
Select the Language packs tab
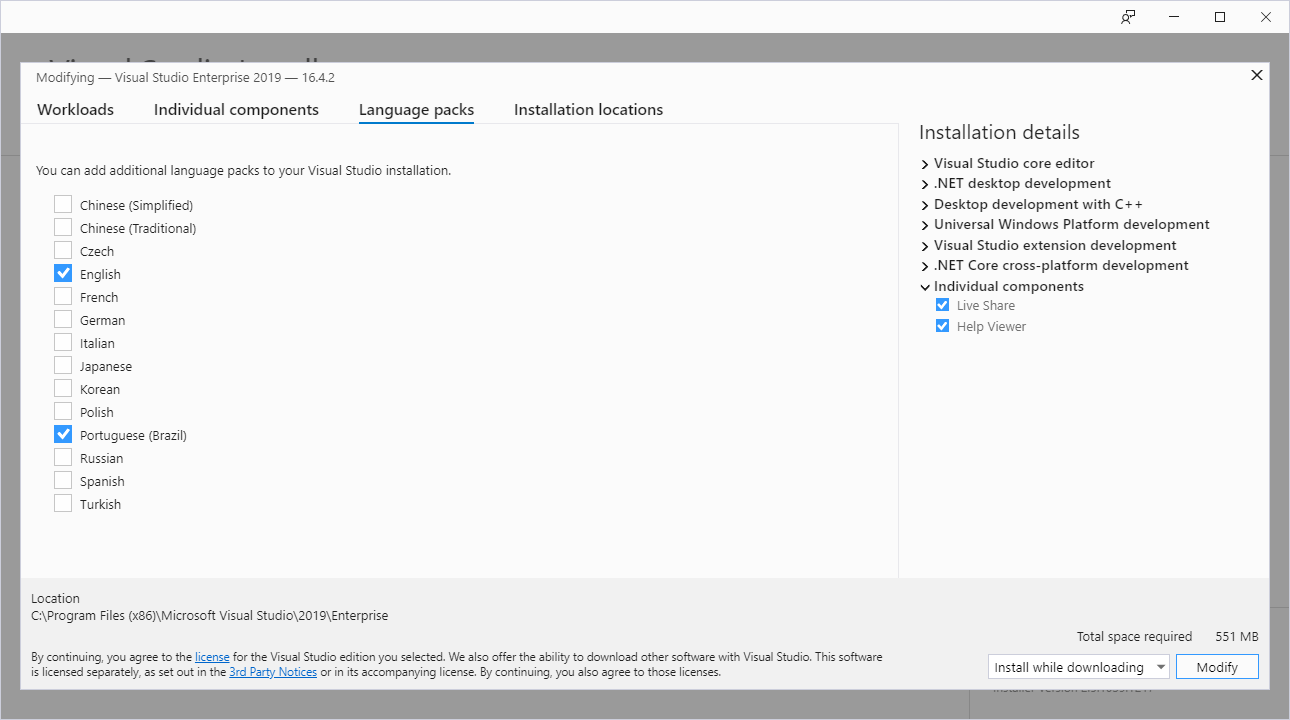pyautogui.click(x=416, y=110)
